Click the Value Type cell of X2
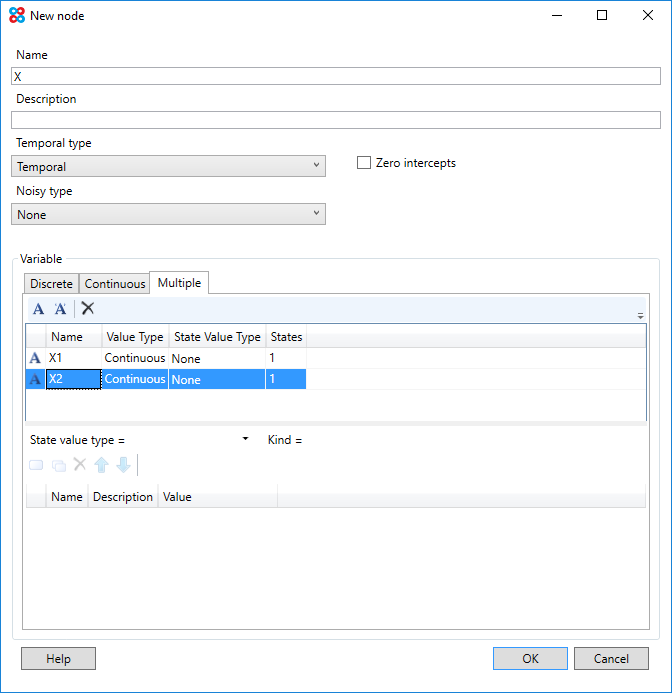Viewport: 672px width, 693px height. 135,379
